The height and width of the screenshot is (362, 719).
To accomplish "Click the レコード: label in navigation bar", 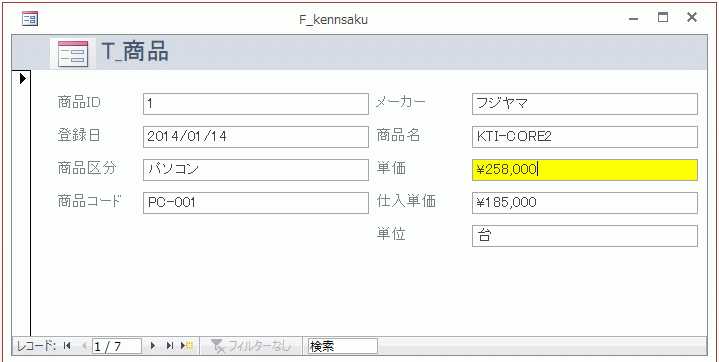I will pos(36,346).
